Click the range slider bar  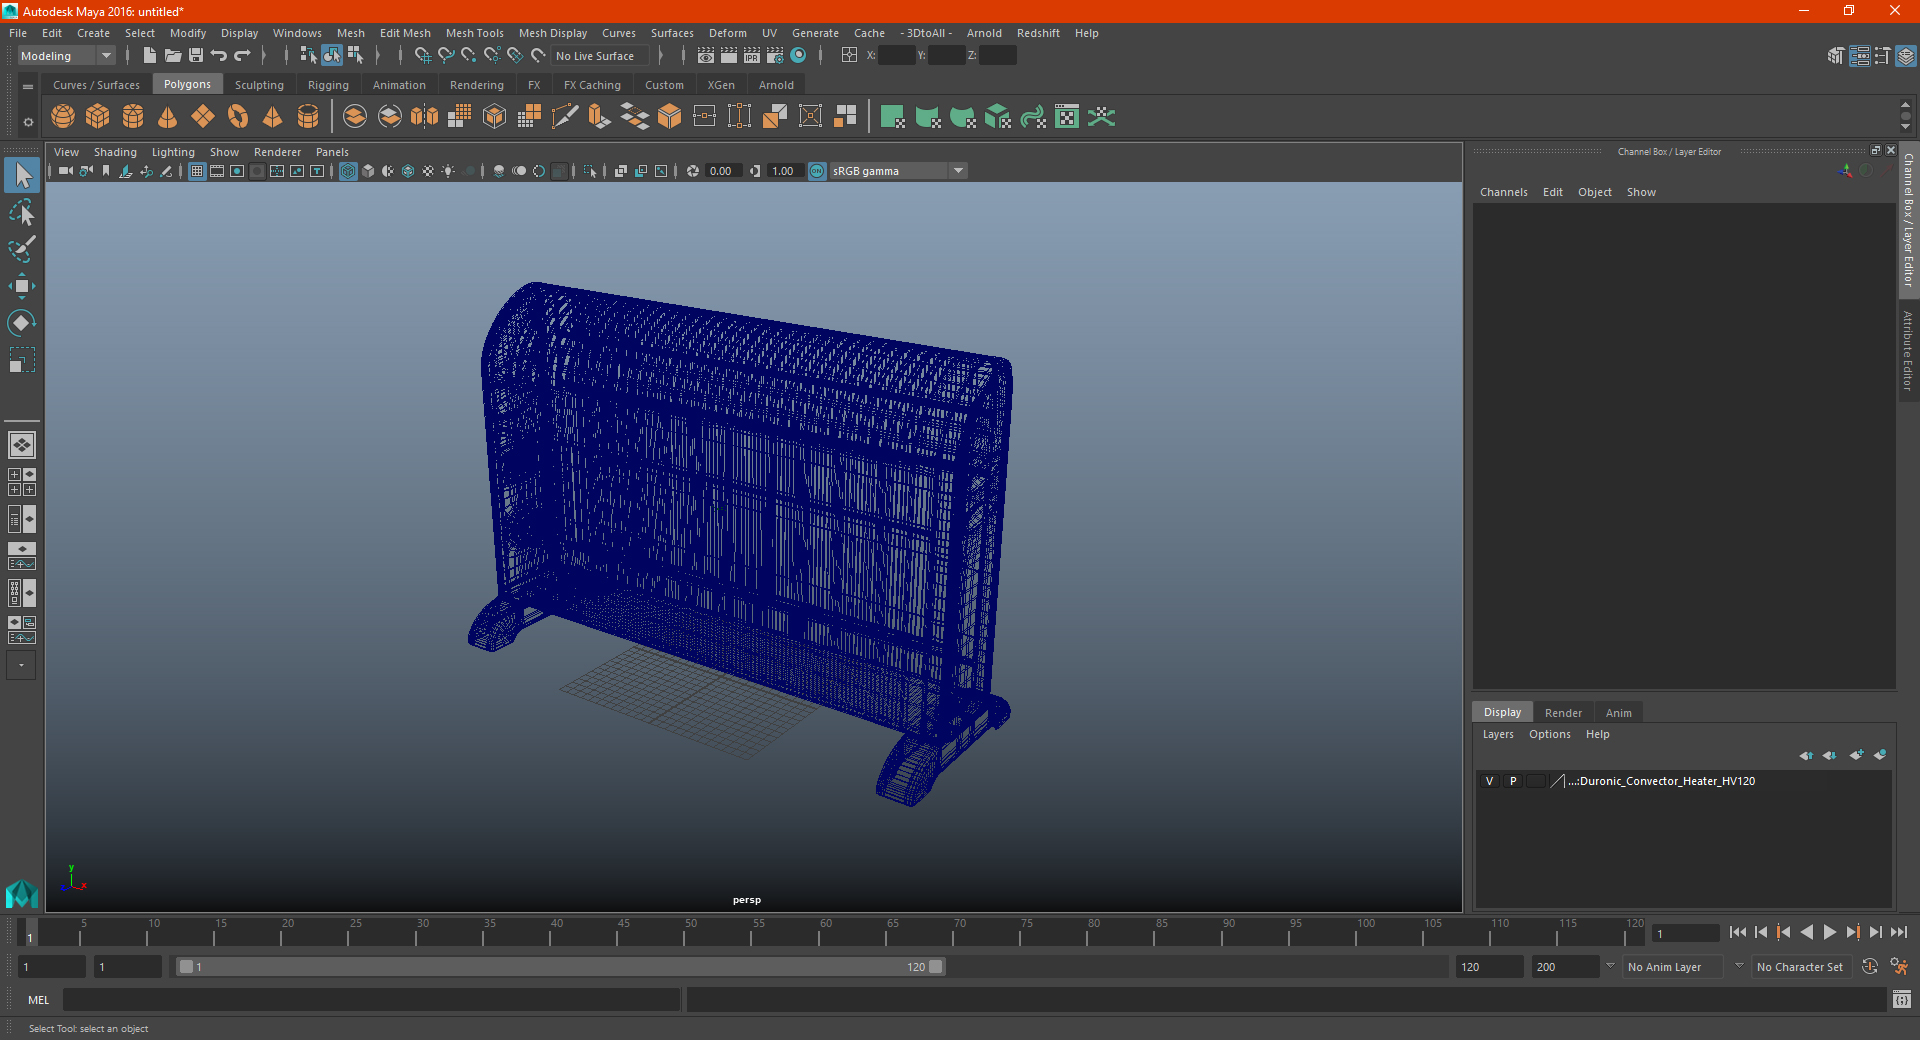tap(560, 967)
